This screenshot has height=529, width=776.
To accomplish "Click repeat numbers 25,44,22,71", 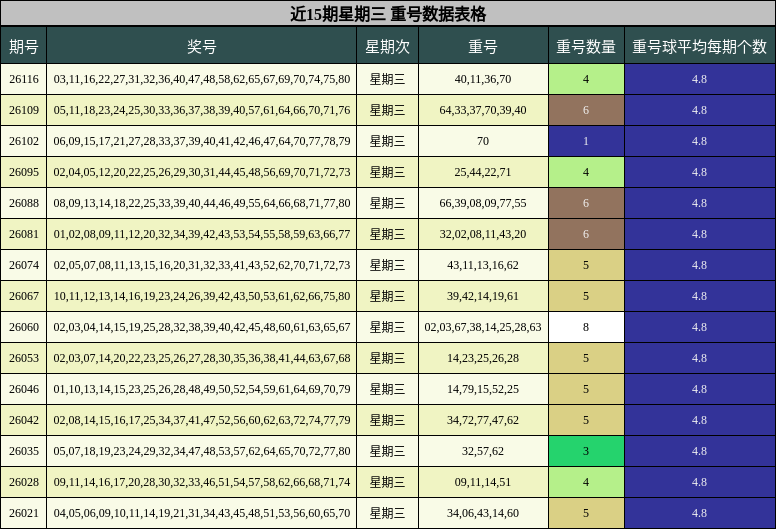I will pos(483,172).
